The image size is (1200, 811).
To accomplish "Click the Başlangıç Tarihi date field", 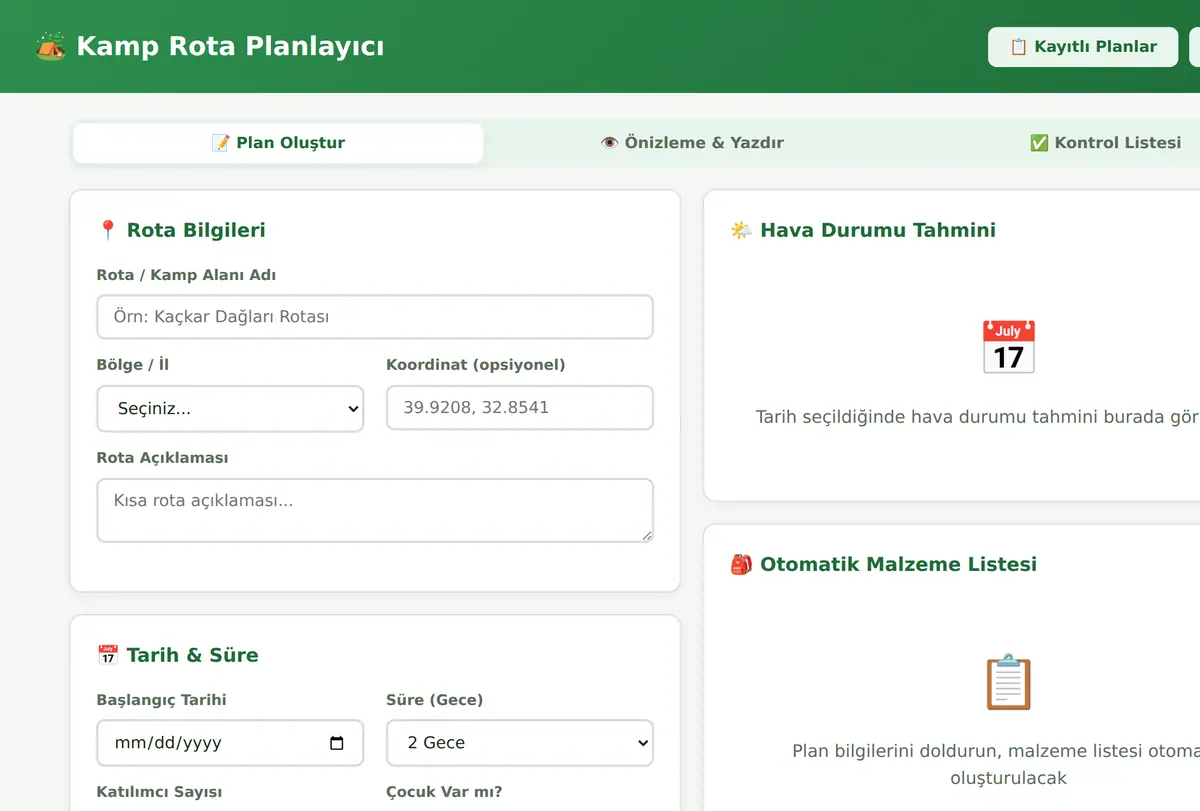I will click(x=230, y=743).
